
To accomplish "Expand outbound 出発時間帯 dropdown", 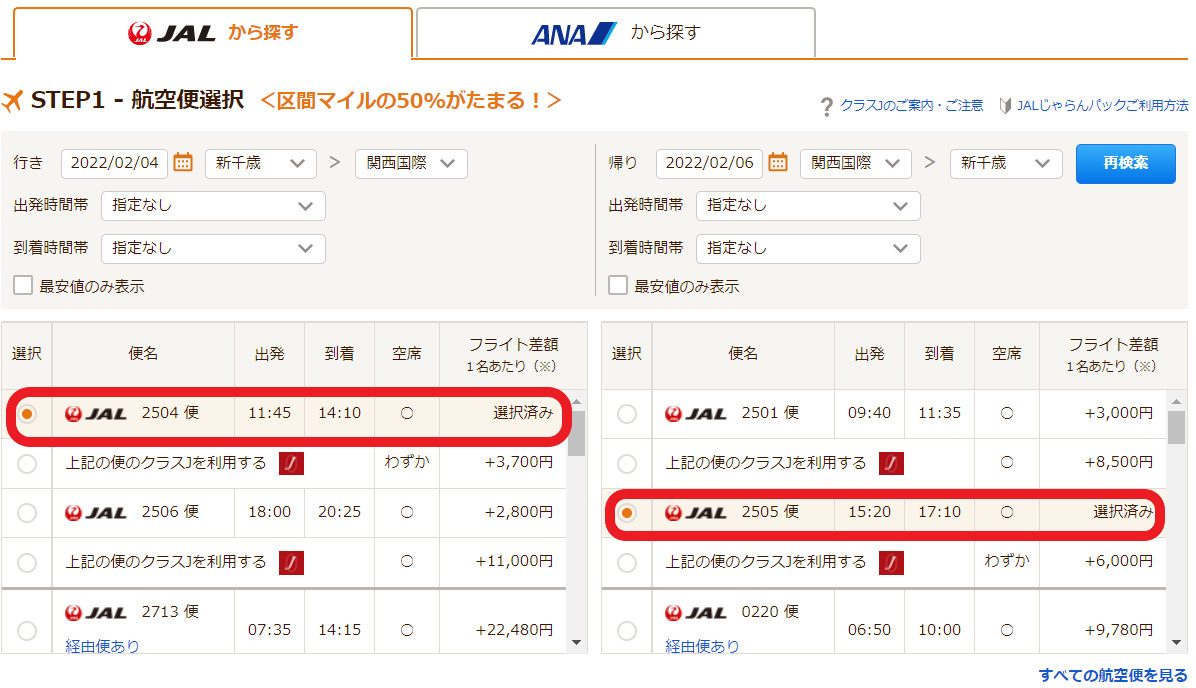I will (x=213, y=206).
